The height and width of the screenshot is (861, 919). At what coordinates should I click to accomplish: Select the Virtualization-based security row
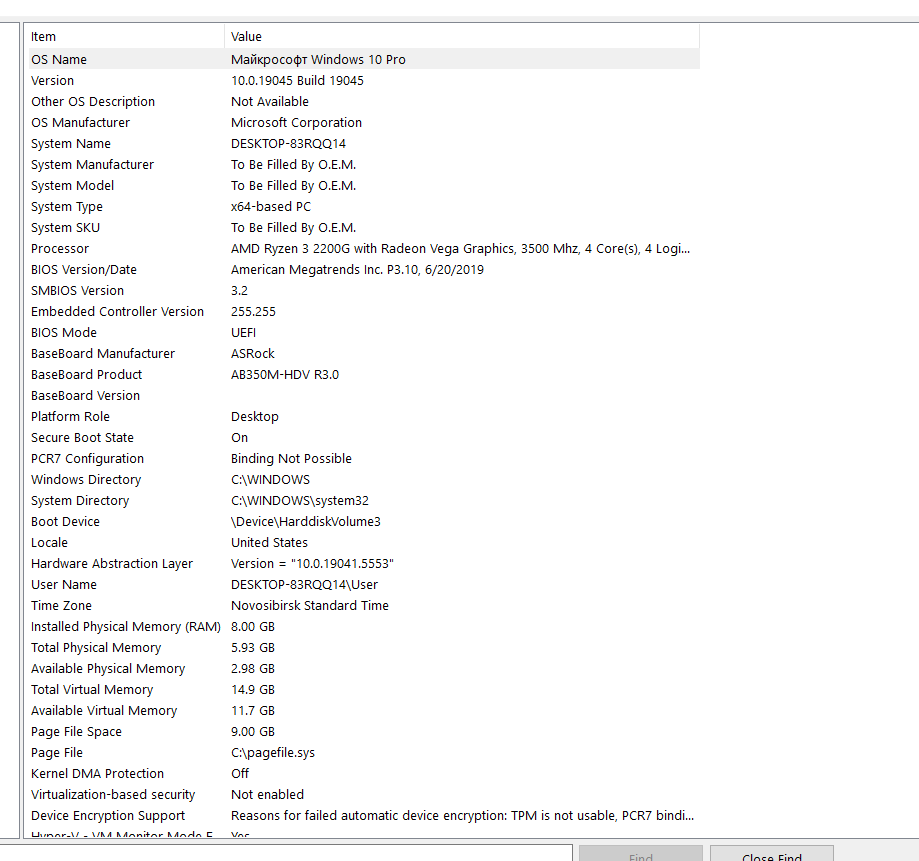(x=364, y=795)
